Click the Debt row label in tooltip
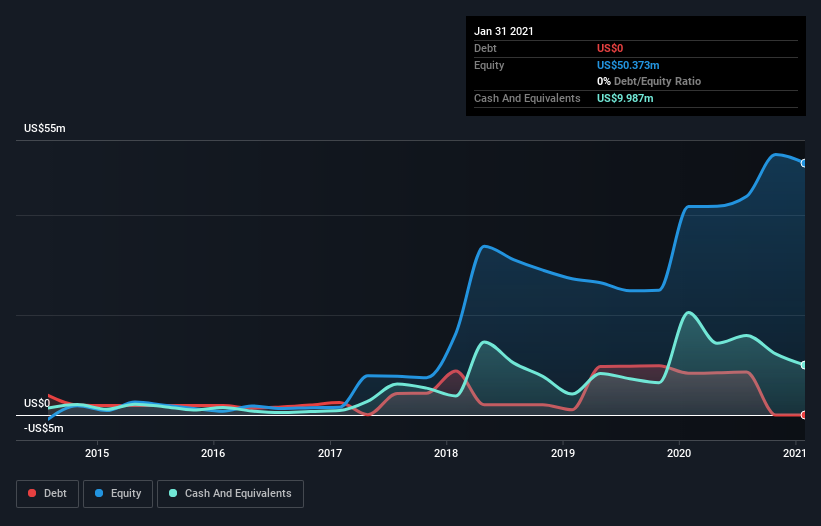This screenshot has height=526, width=821. 485,48
